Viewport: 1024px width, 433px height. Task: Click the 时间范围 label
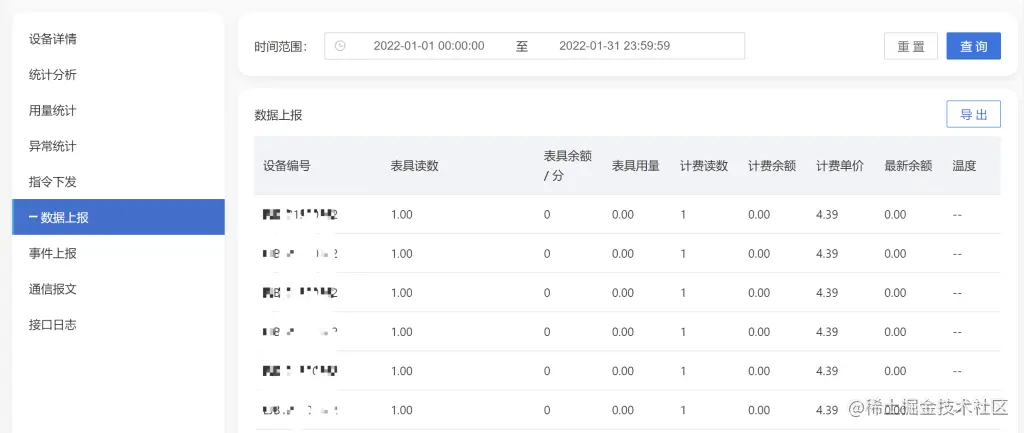[x=281, y=46]
